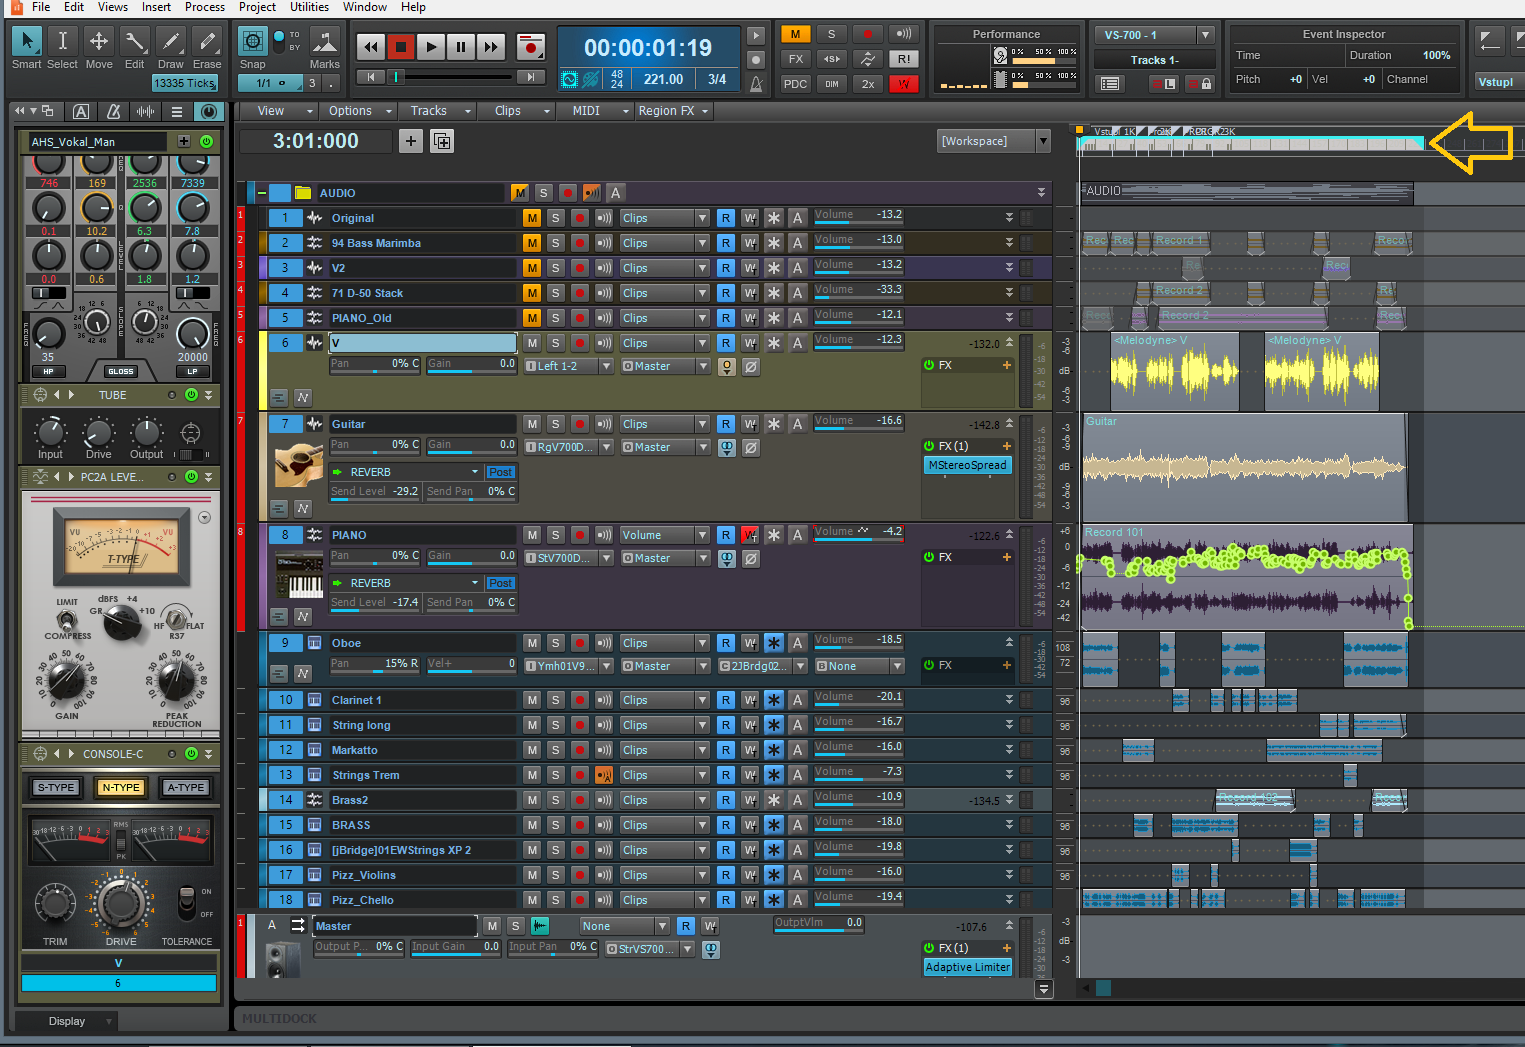Mute the Guitar track

532,424
